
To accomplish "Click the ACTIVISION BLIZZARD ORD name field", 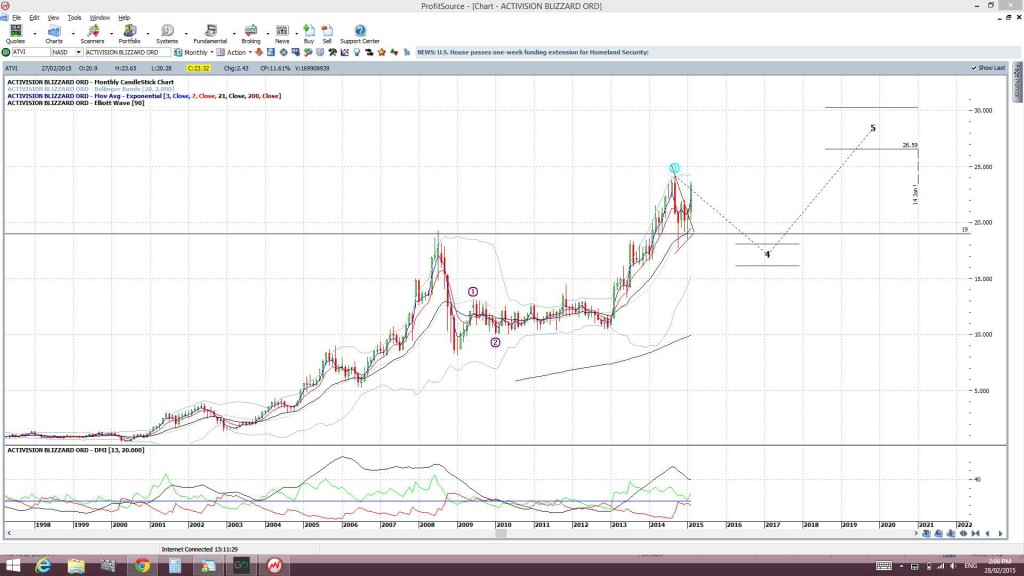I will point(127,52).
